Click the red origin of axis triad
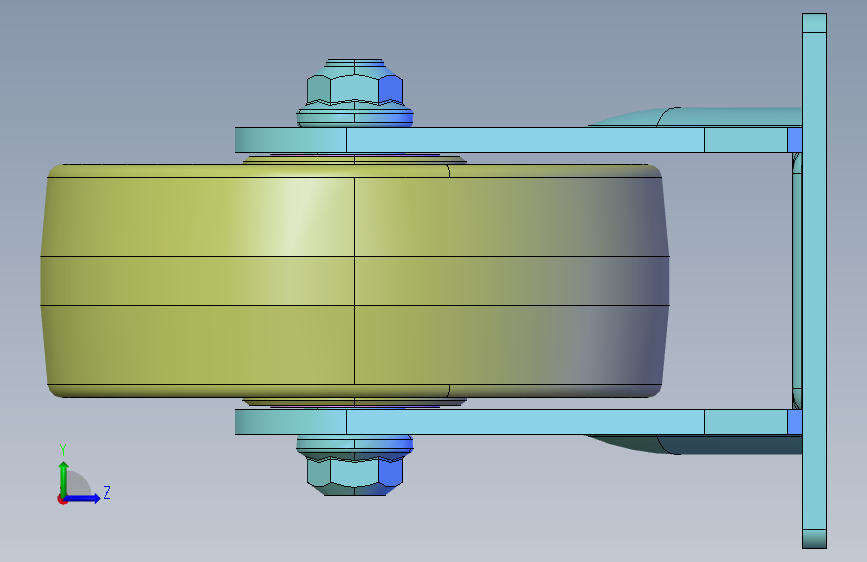This screenshot has height=562, width=867. [62, 500]
